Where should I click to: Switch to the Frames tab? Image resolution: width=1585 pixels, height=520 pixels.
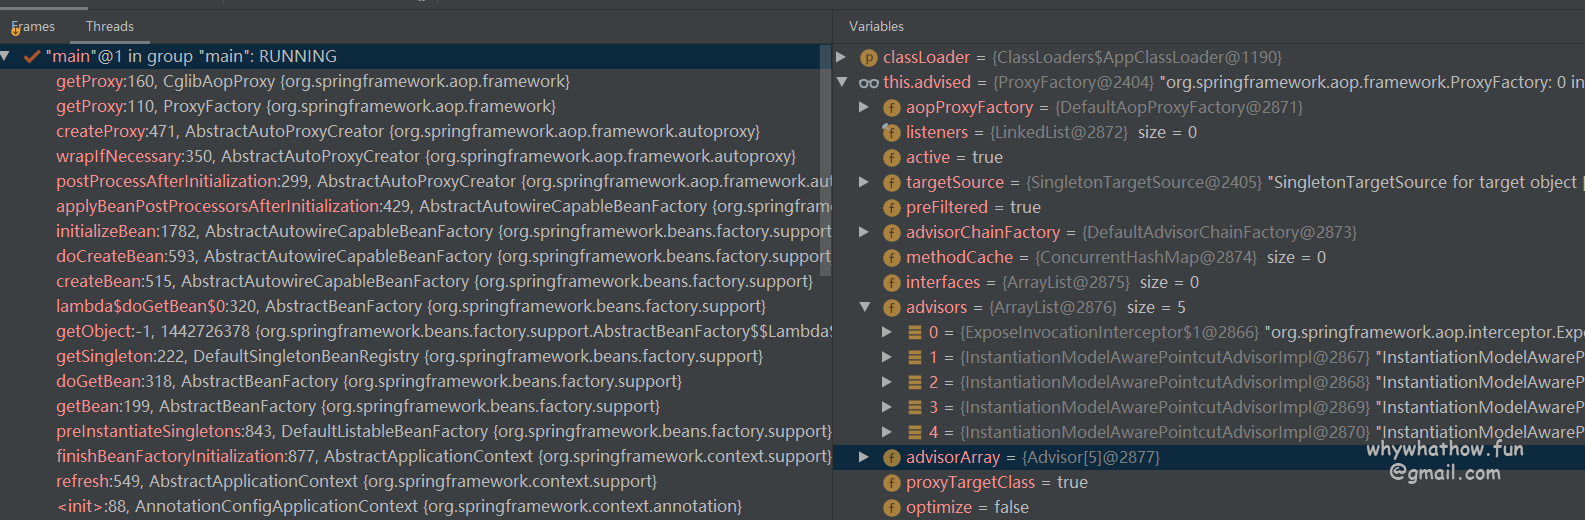click(33, 27)
